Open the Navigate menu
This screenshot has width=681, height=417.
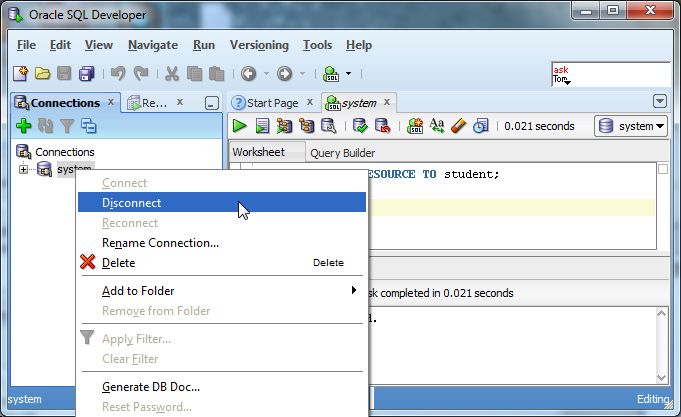(x=153, y=45)
